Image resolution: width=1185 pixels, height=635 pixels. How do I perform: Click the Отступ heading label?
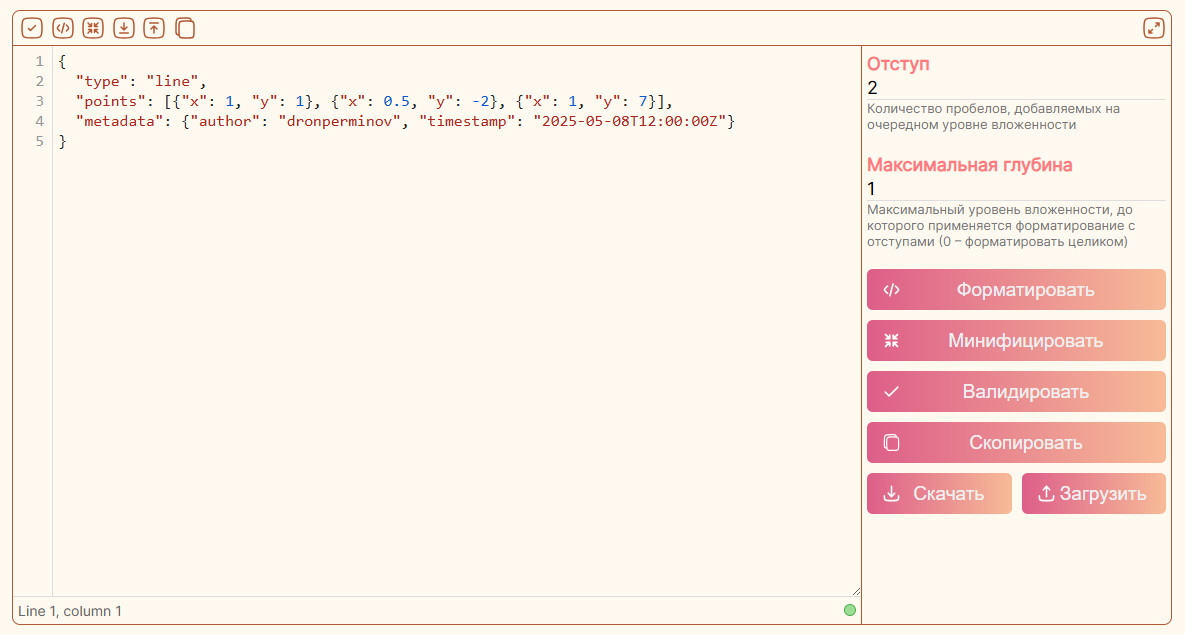pos(898,64)
